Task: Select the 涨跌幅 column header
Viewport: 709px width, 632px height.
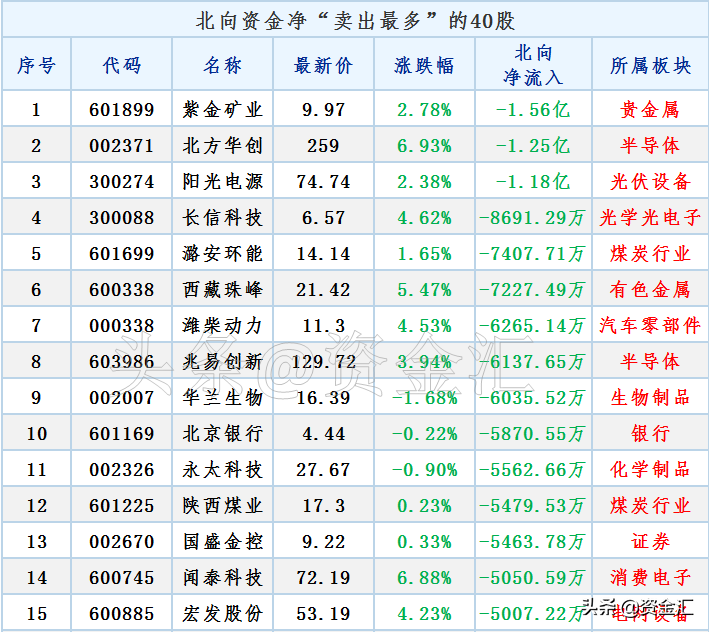Action: pos(424,66)
